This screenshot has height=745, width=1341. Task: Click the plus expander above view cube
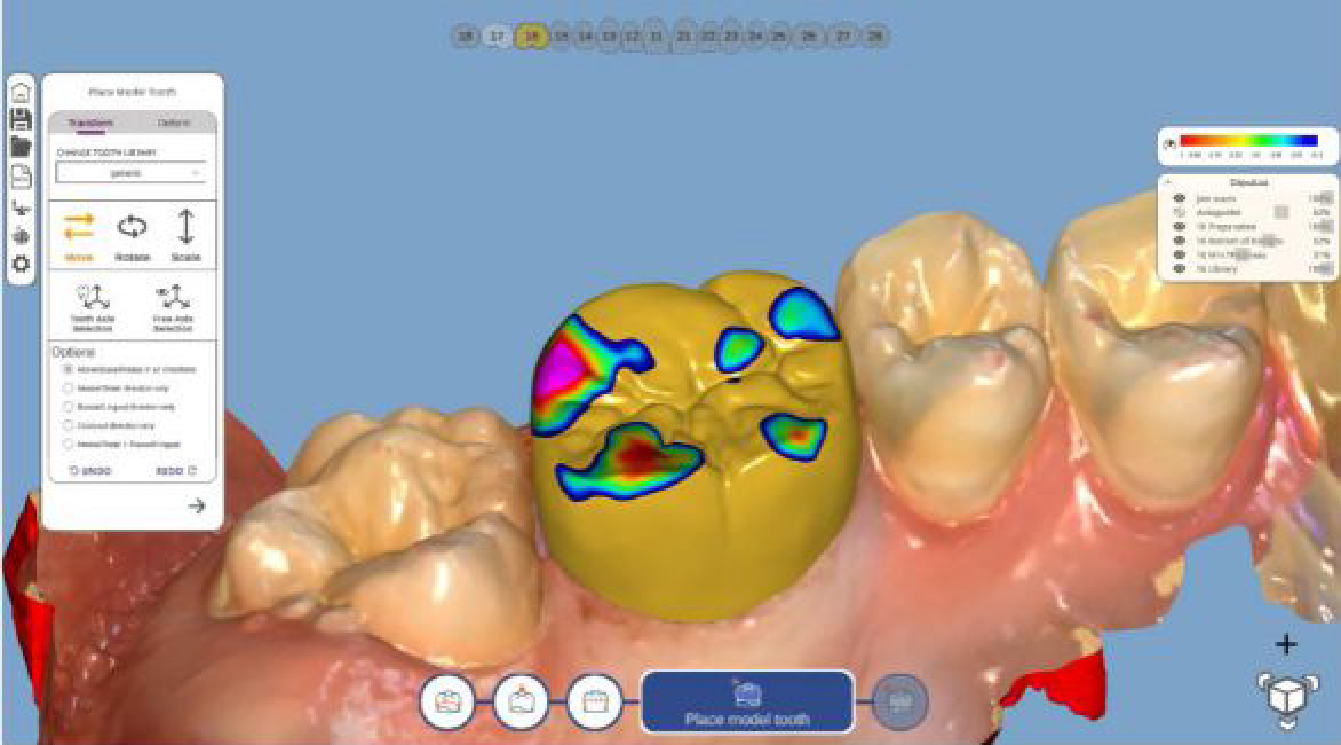(x=1285, y=644)
